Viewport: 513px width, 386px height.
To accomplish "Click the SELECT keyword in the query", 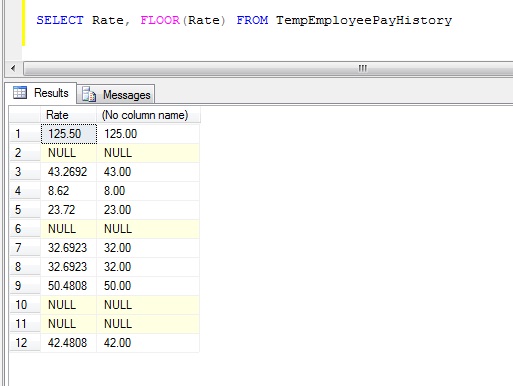I will (60, 20).
